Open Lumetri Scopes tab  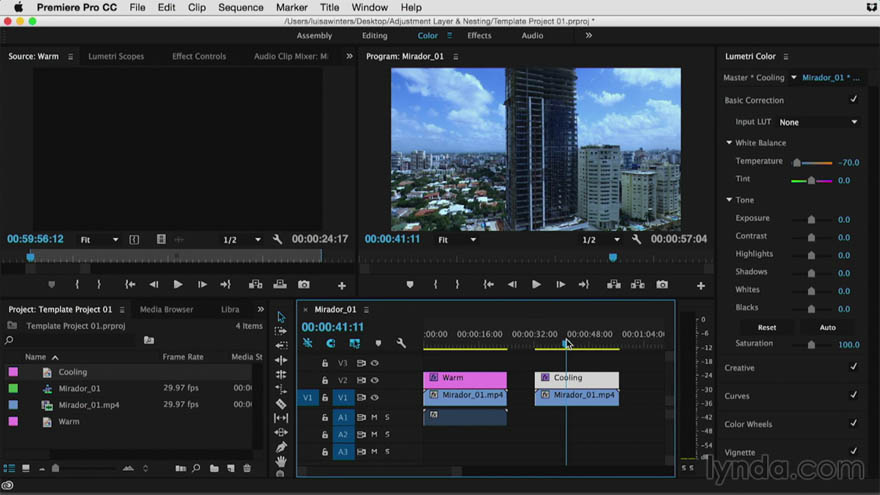(x=116, y=56)
